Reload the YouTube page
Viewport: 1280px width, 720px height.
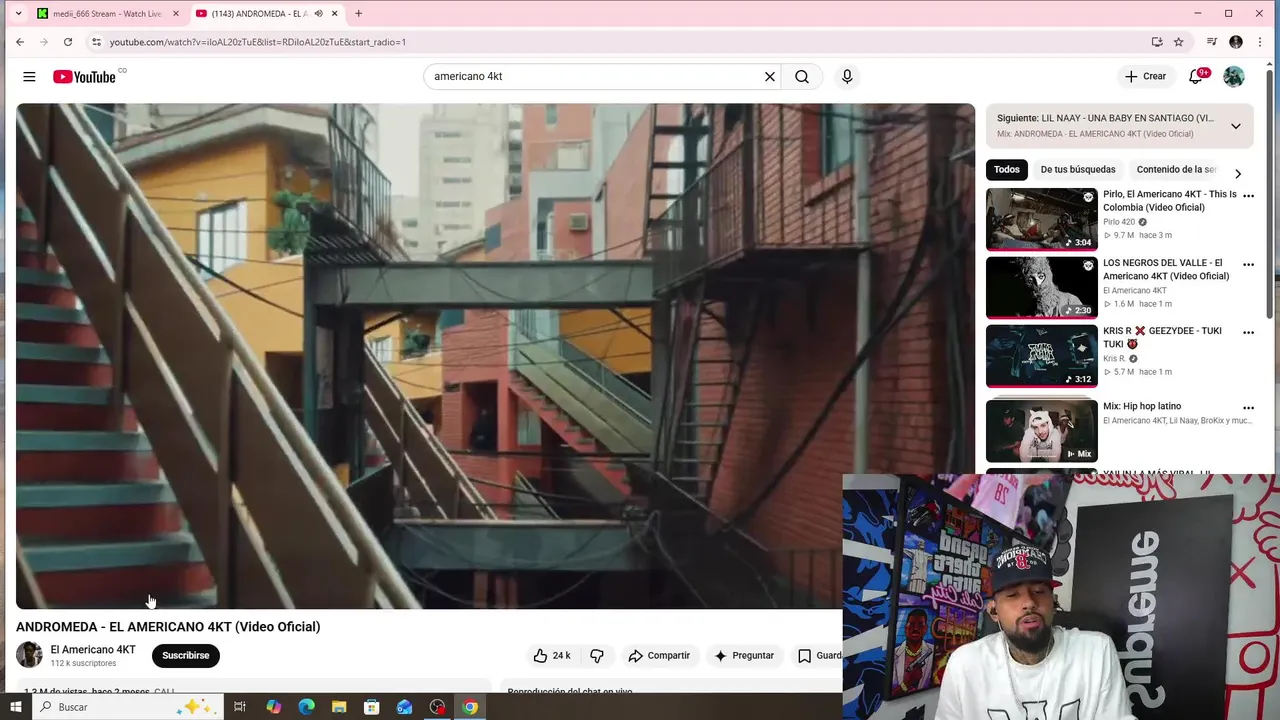coord(68,42)
